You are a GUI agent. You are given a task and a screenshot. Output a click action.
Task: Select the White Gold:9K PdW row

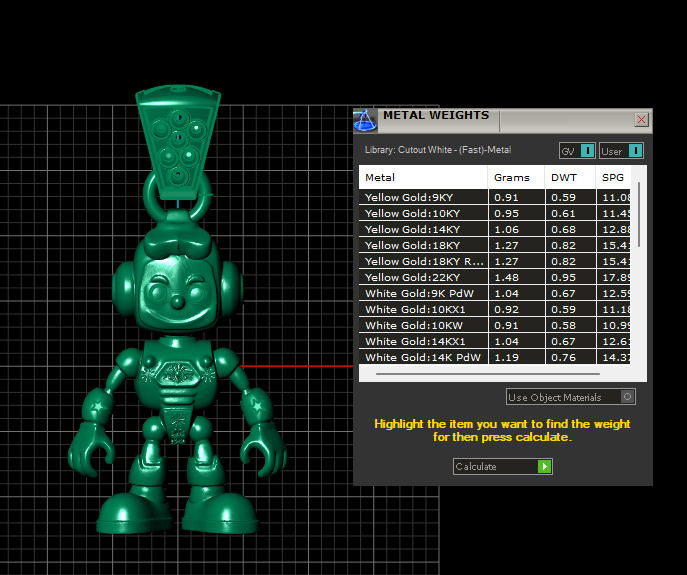pyautogui.click(x=494, y=293)
